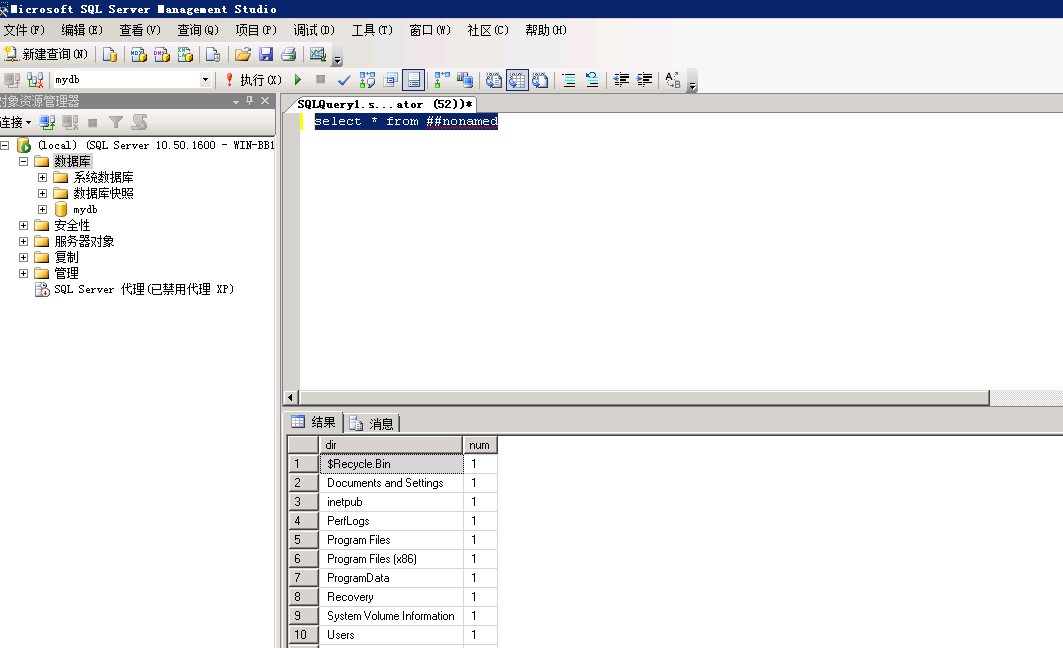Click the Print icon in the toolbar

[289, 55]
